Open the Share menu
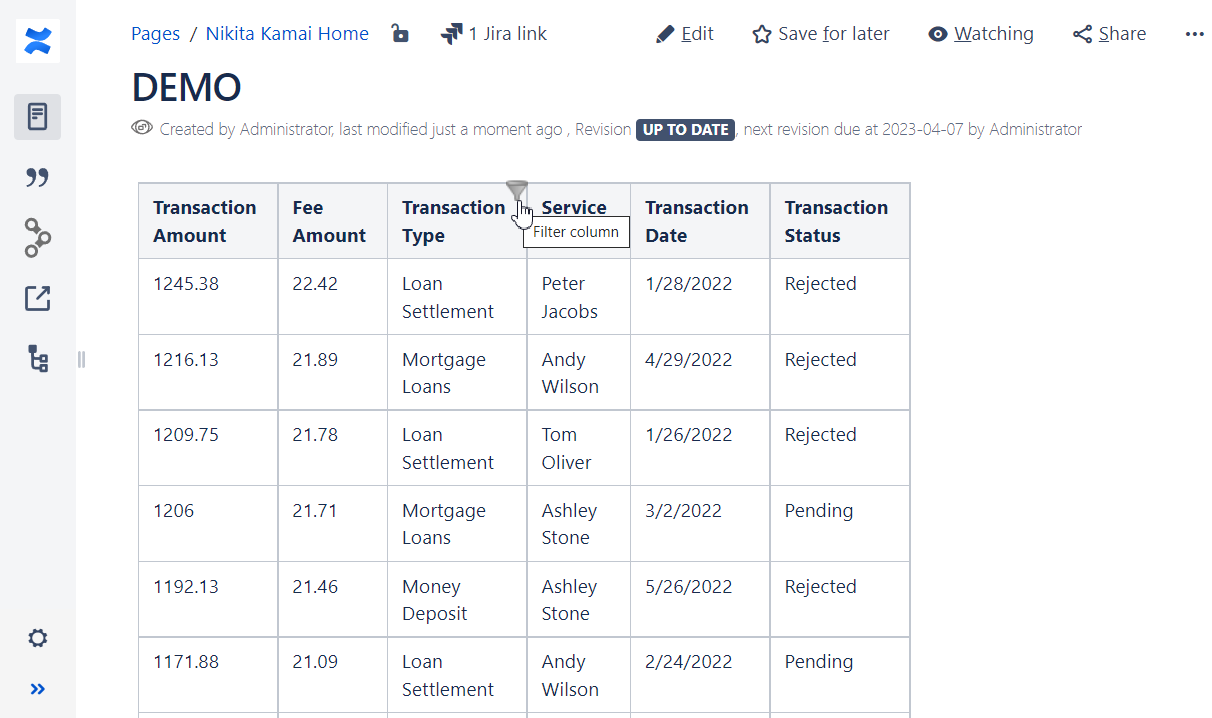Viewport: 1212px width, 718px height. tap(1108, 33)
